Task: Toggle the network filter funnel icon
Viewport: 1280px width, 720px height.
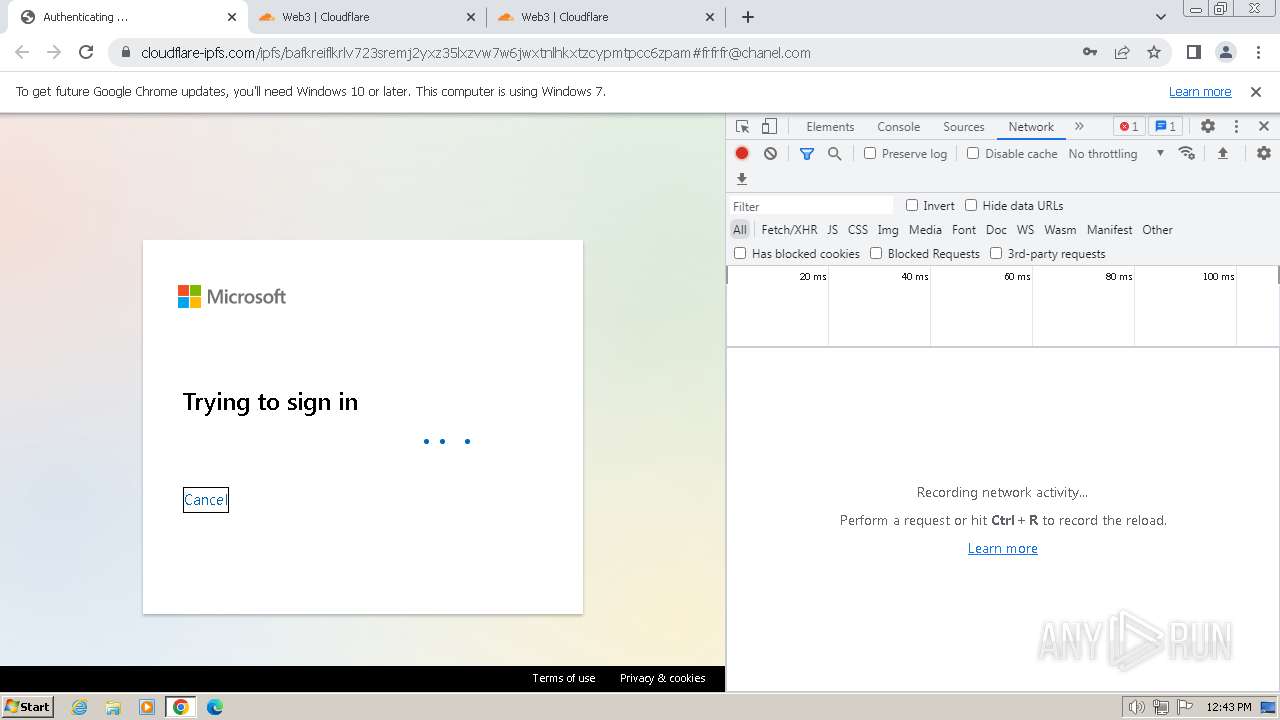Action: click(807, 154)
